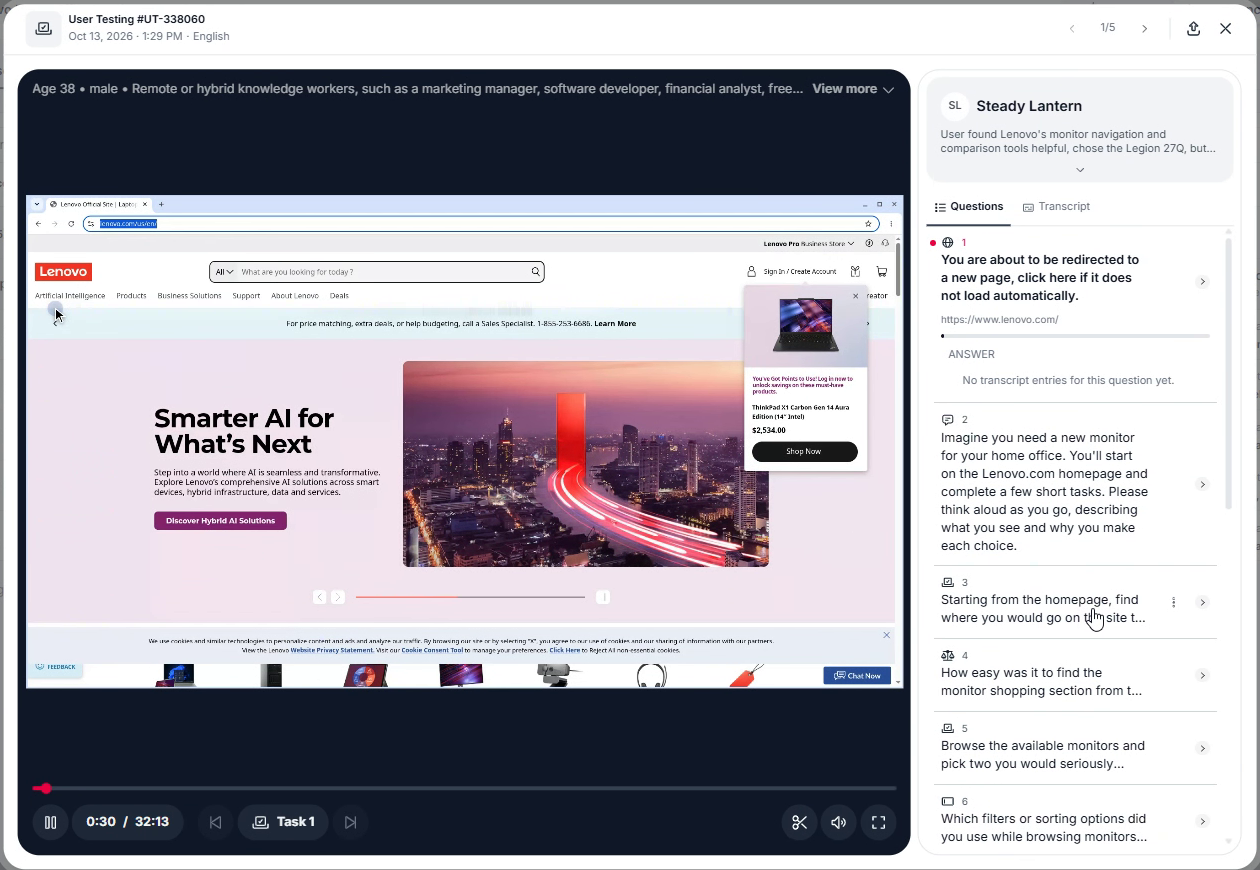Click the User Testing session type icon

point(43,28)
